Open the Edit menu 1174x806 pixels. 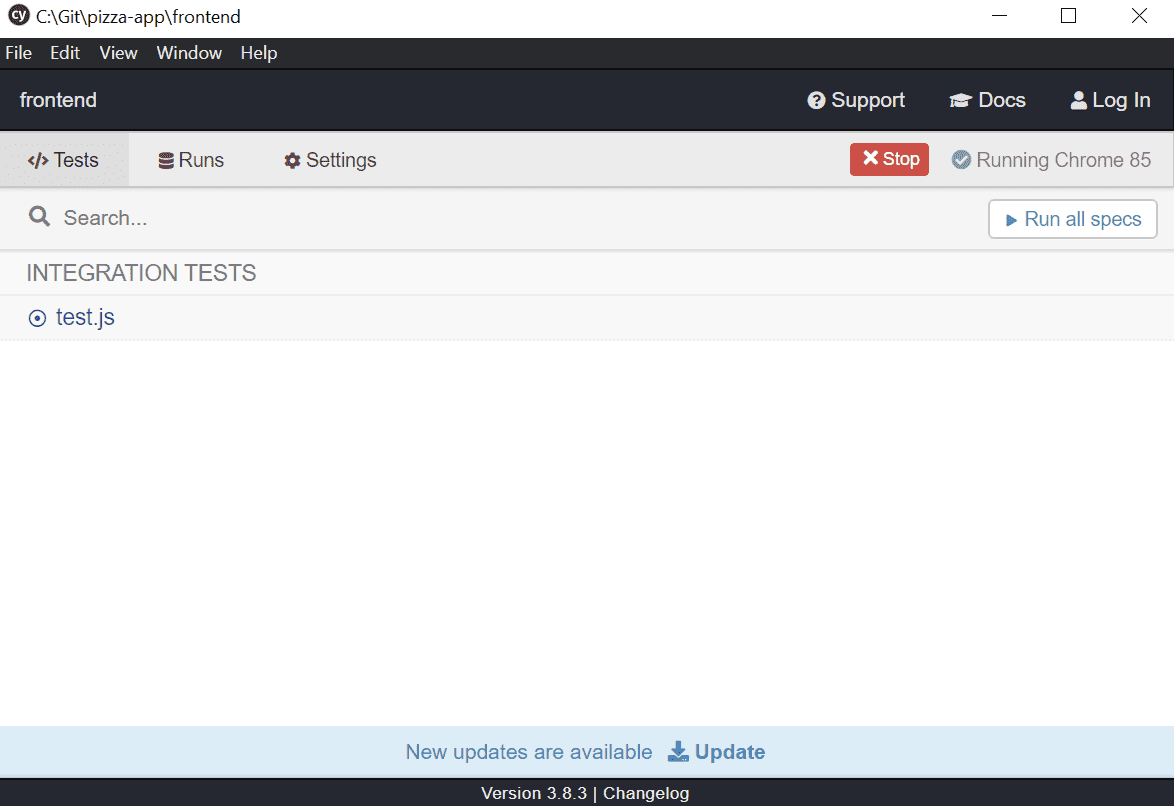[65, 53]
